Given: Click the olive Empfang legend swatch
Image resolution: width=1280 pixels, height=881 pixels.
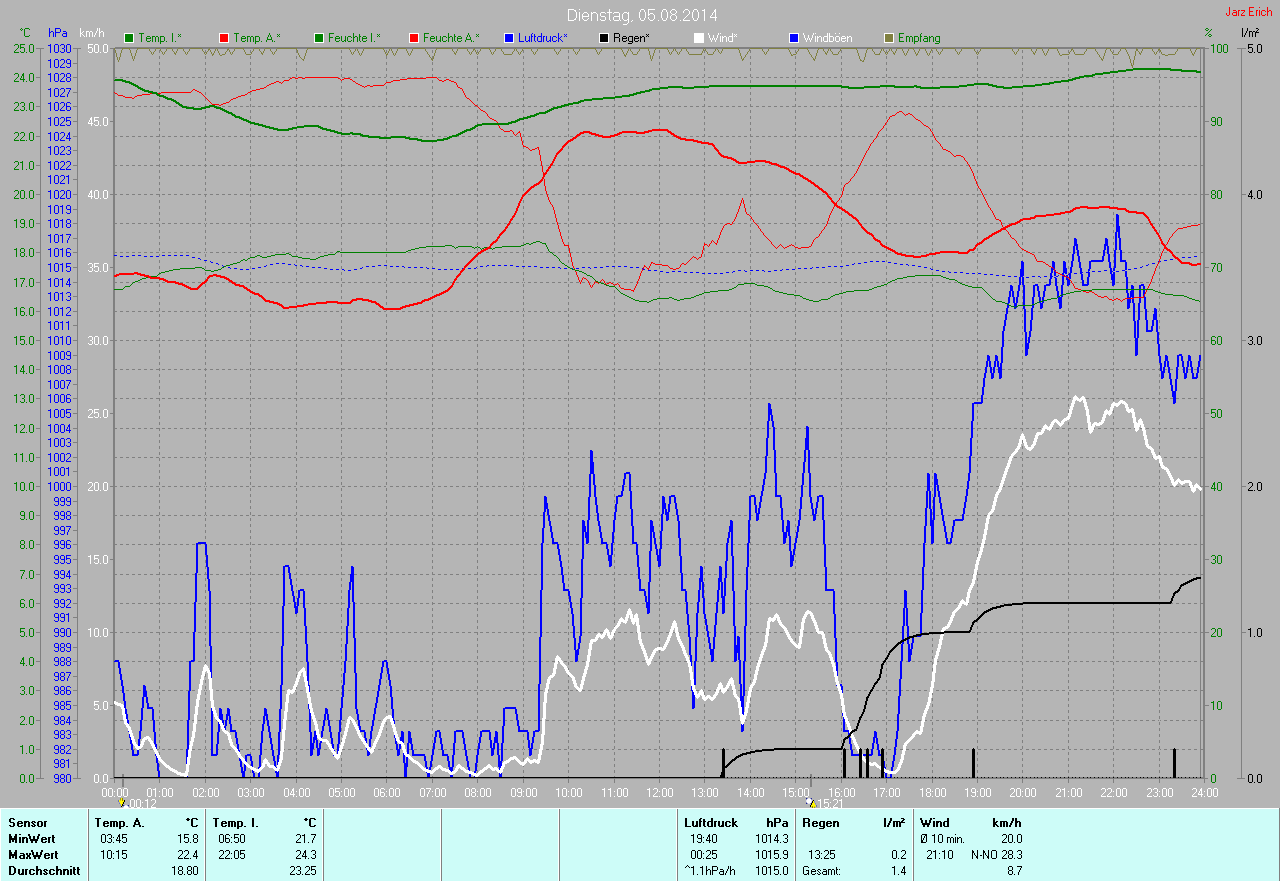Looking at the screenshot, I should tap(890, 38).
